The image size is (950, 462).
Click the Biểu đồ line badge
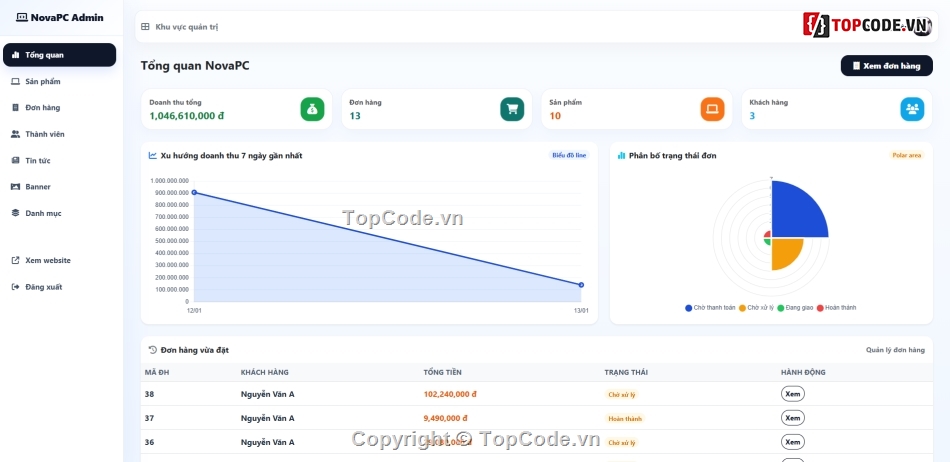[569, 156]
